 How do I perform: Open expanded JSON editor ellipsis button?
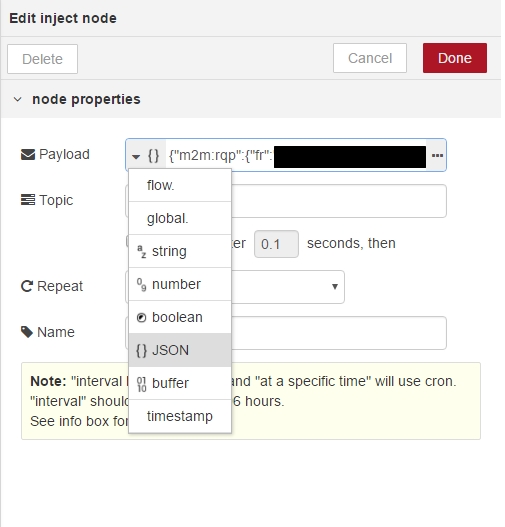437,155
